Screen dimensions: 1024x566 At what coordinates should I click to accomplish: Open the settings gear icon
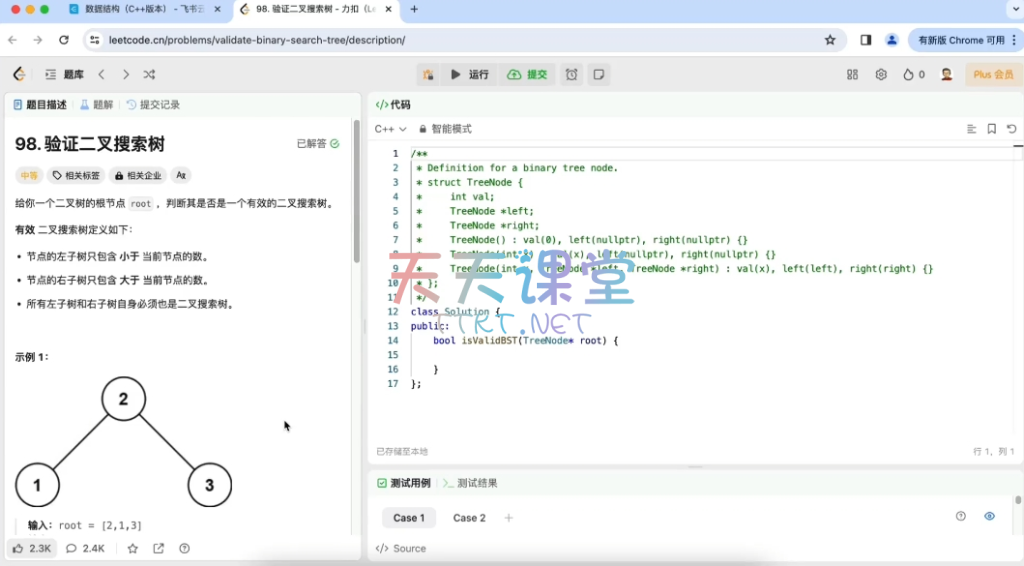pos(881,74)
